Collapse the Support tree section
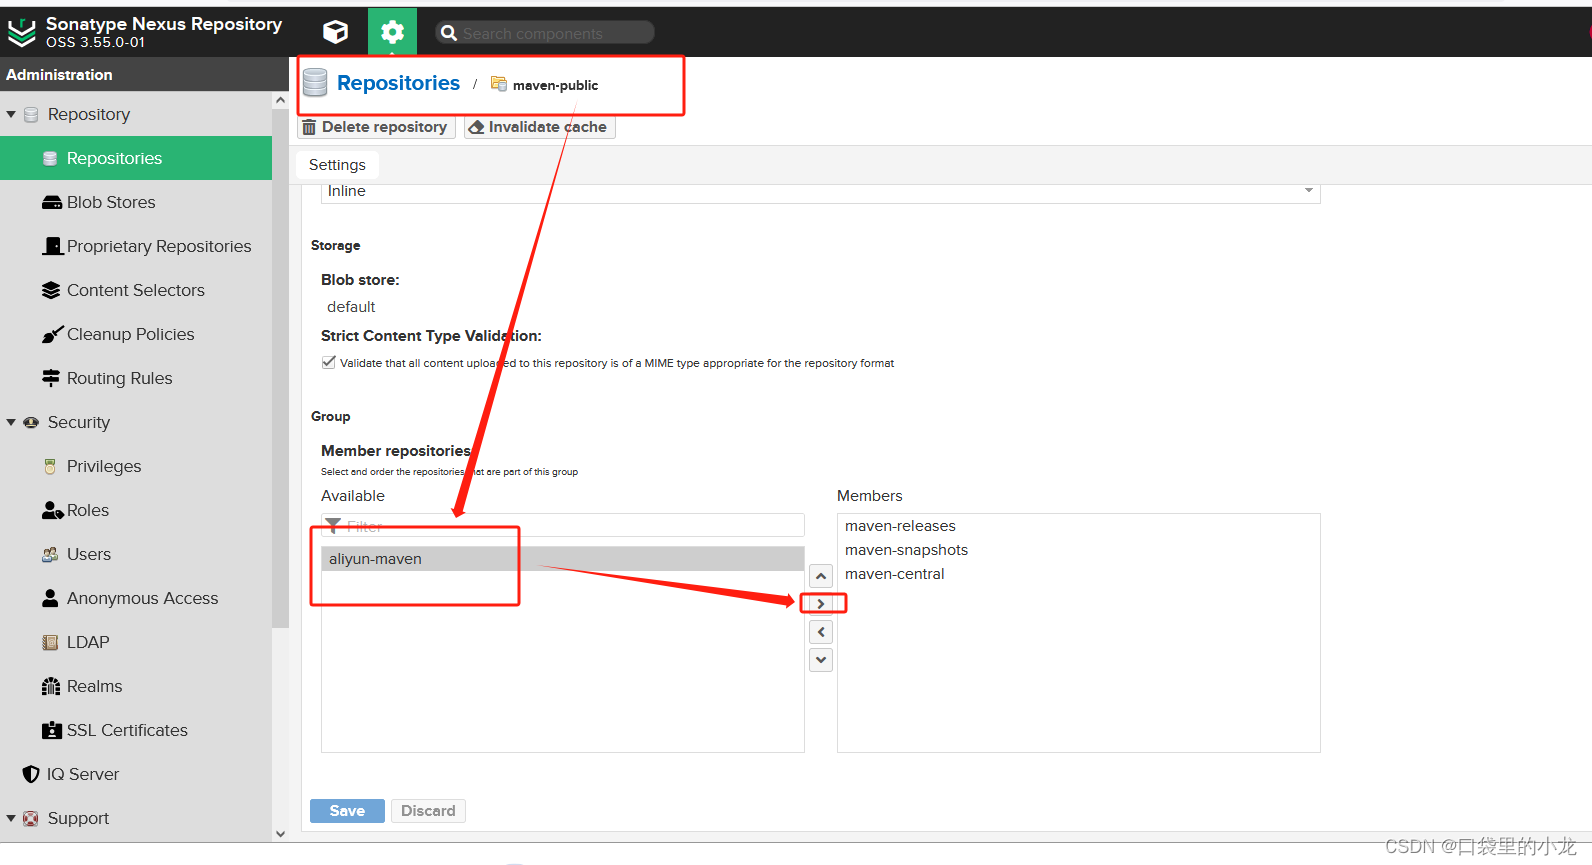The width and height of the screenshot is (1592, 865). tap(11, 818)
